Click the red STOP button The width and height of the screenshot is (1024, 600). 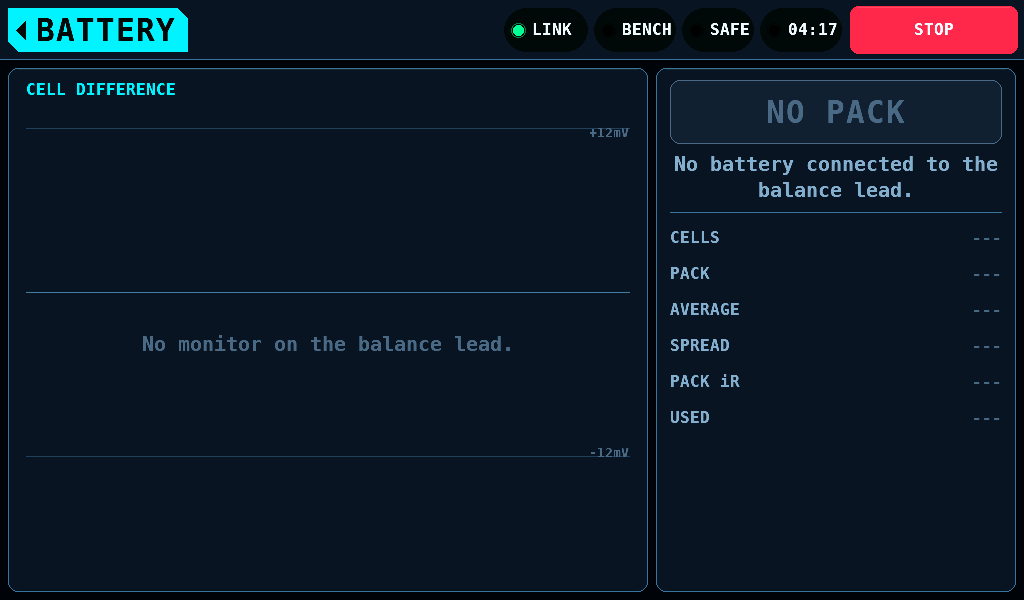[933, 30]
